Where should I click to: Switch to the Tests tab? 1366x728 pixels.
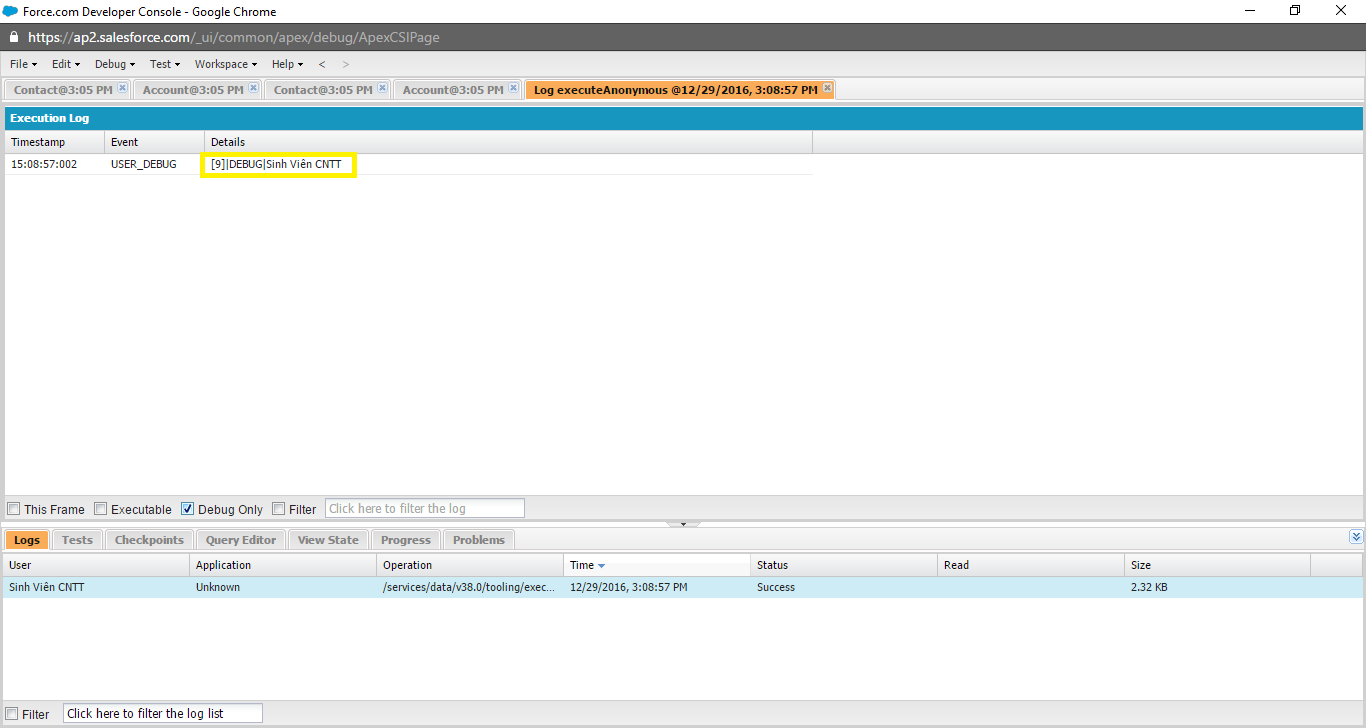tap(77, 539)
